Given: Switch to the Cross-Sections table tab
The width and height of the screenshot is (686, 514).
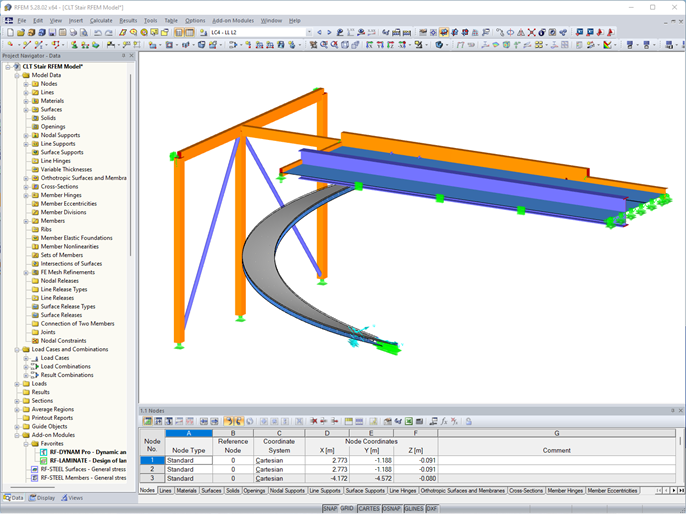Looking at the screenshot, I should click(x=526, y=491).
